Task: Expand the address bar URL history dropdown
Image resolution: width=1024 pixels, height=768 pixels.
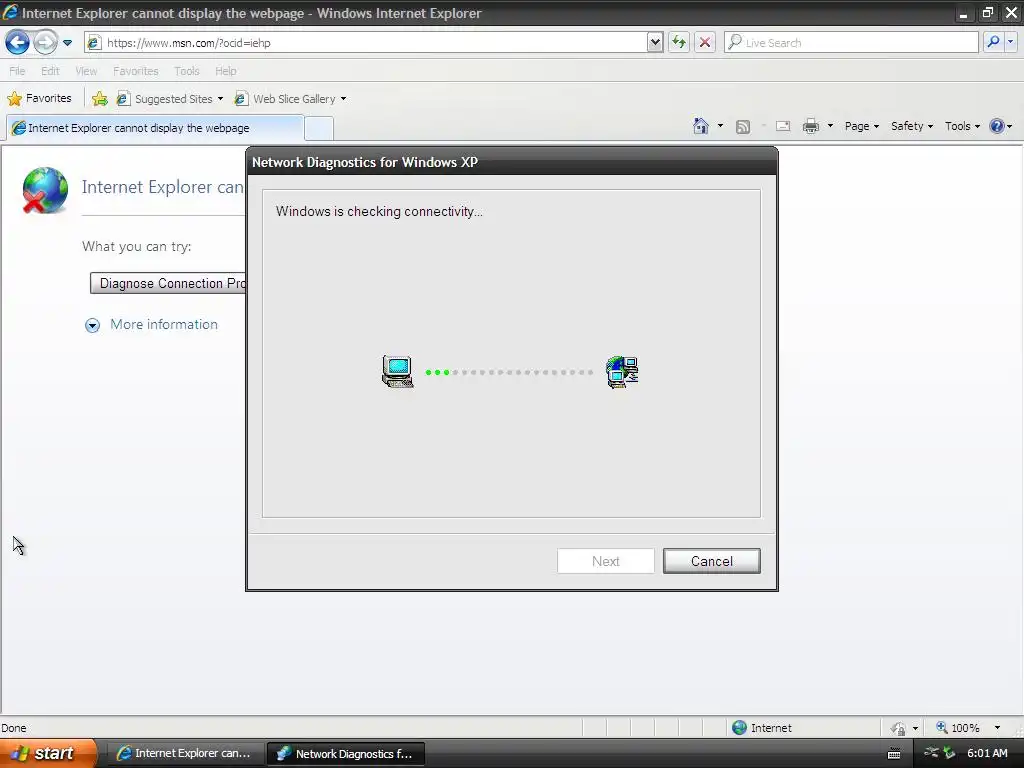Action: click(x=655, y=43)
